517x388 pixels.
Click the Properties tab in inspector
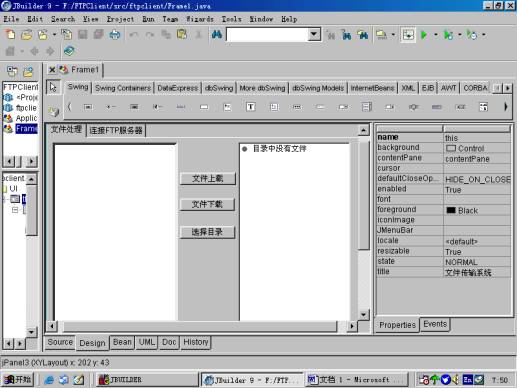(397, 325)
